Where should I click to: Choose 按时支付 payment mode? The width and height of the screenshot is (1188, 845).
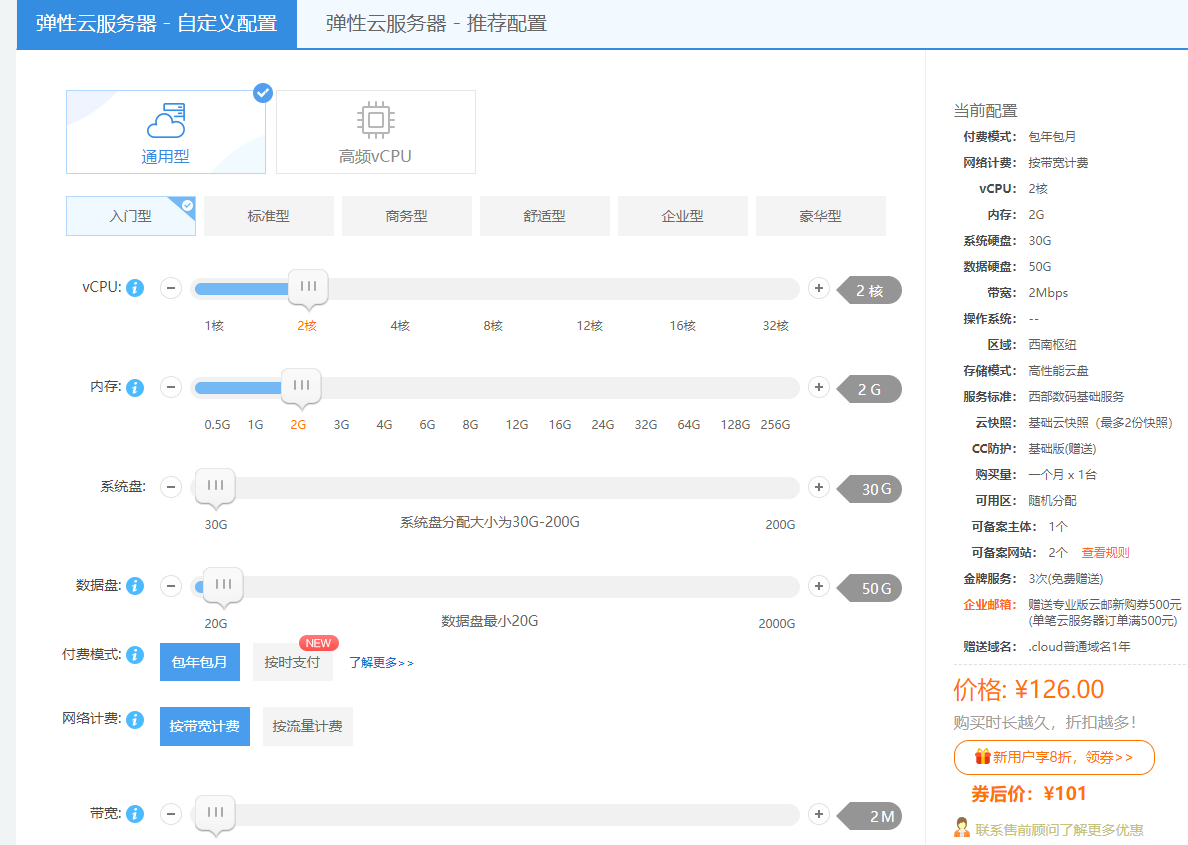(292, 662)
